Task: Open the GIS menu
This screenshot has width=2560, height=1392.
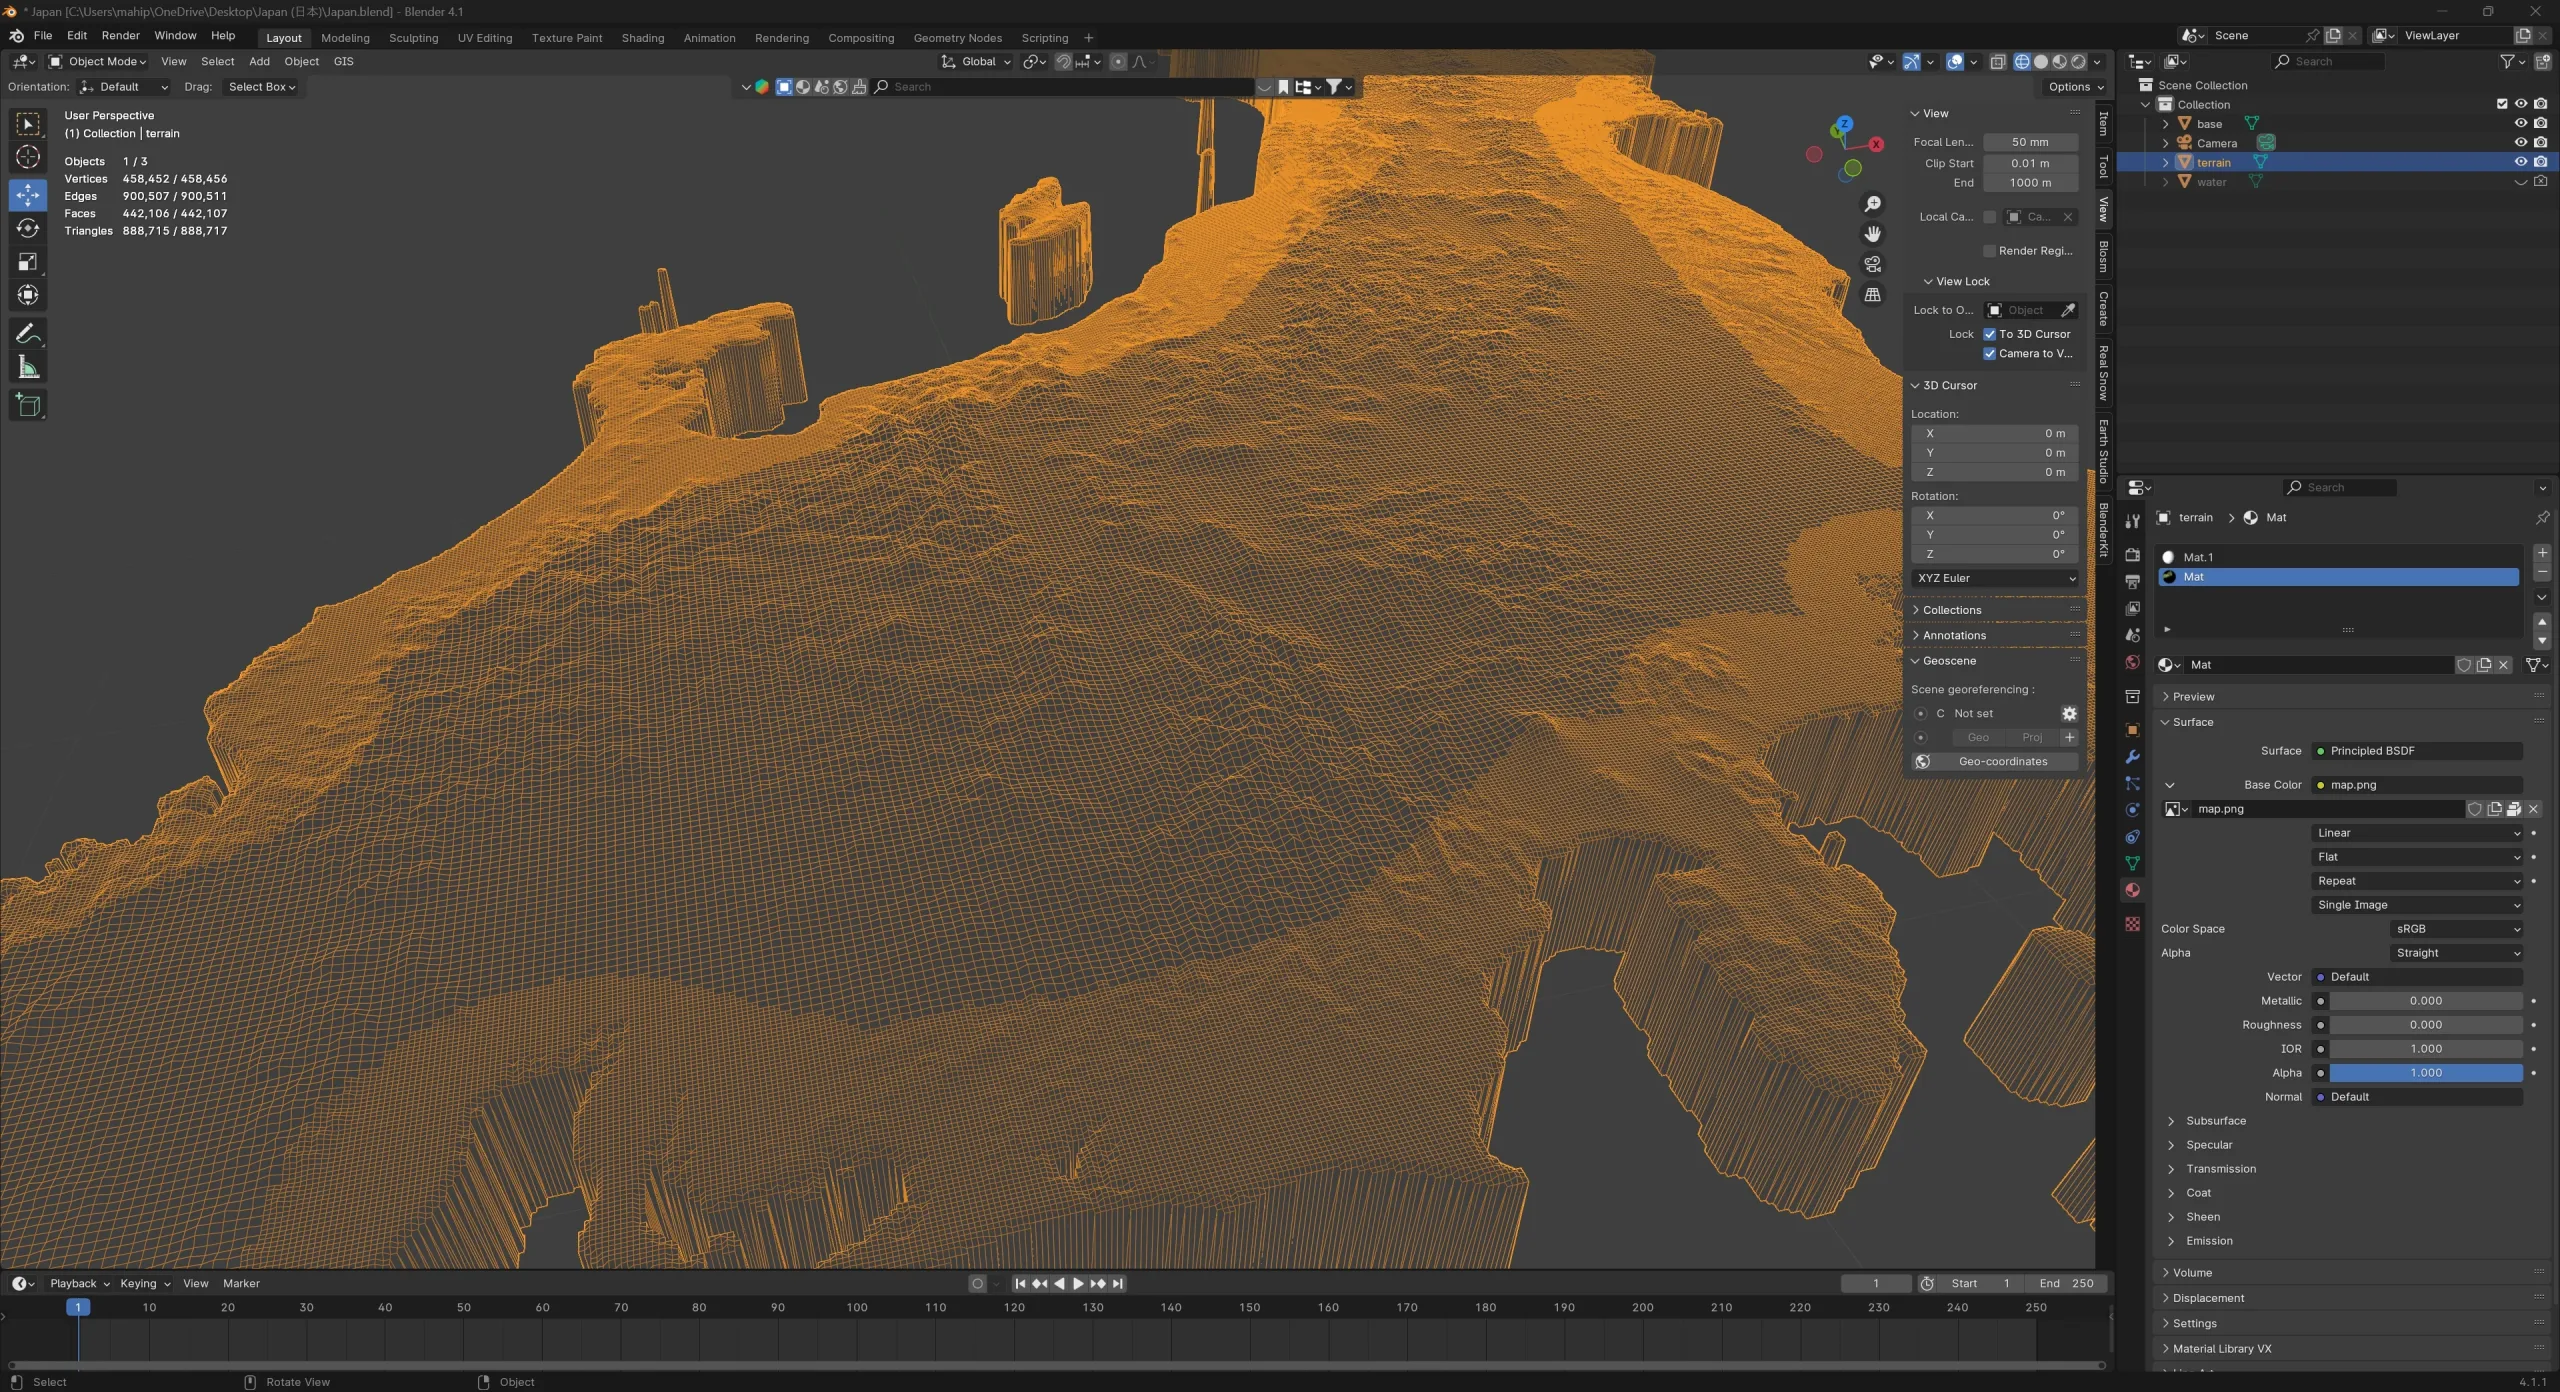Action: click(343, 61)
